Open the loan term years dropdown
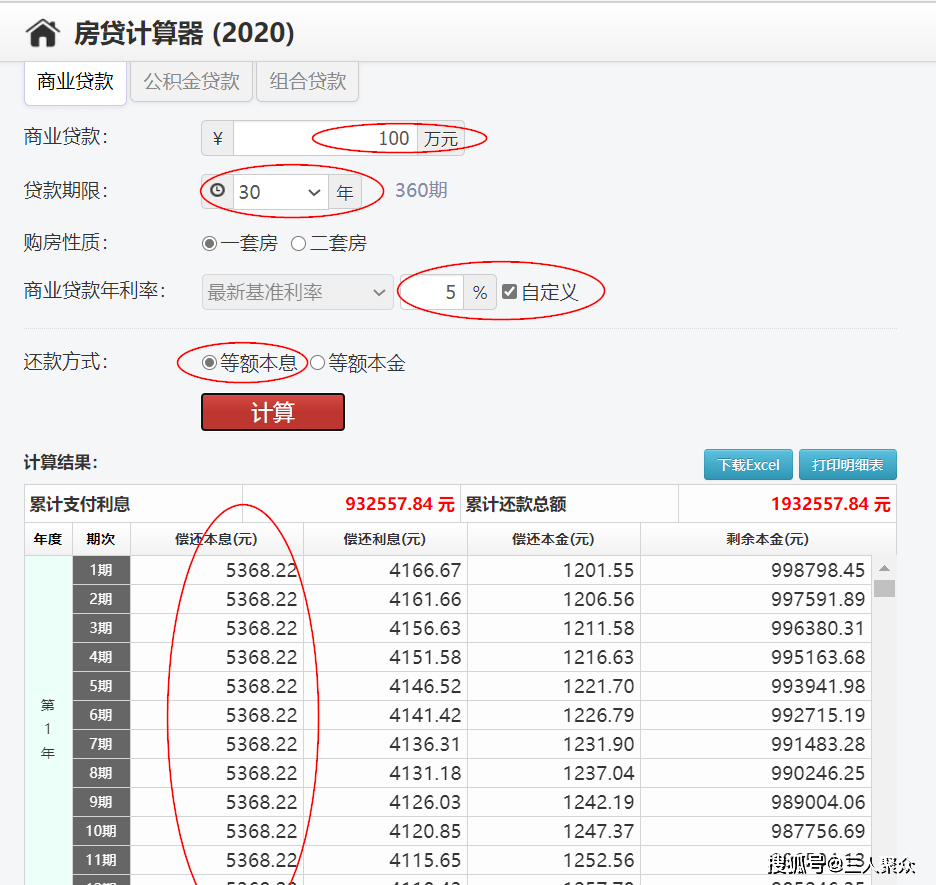This screenshot has height=885, width=936. pyautogui.click(x=281, y=192)
